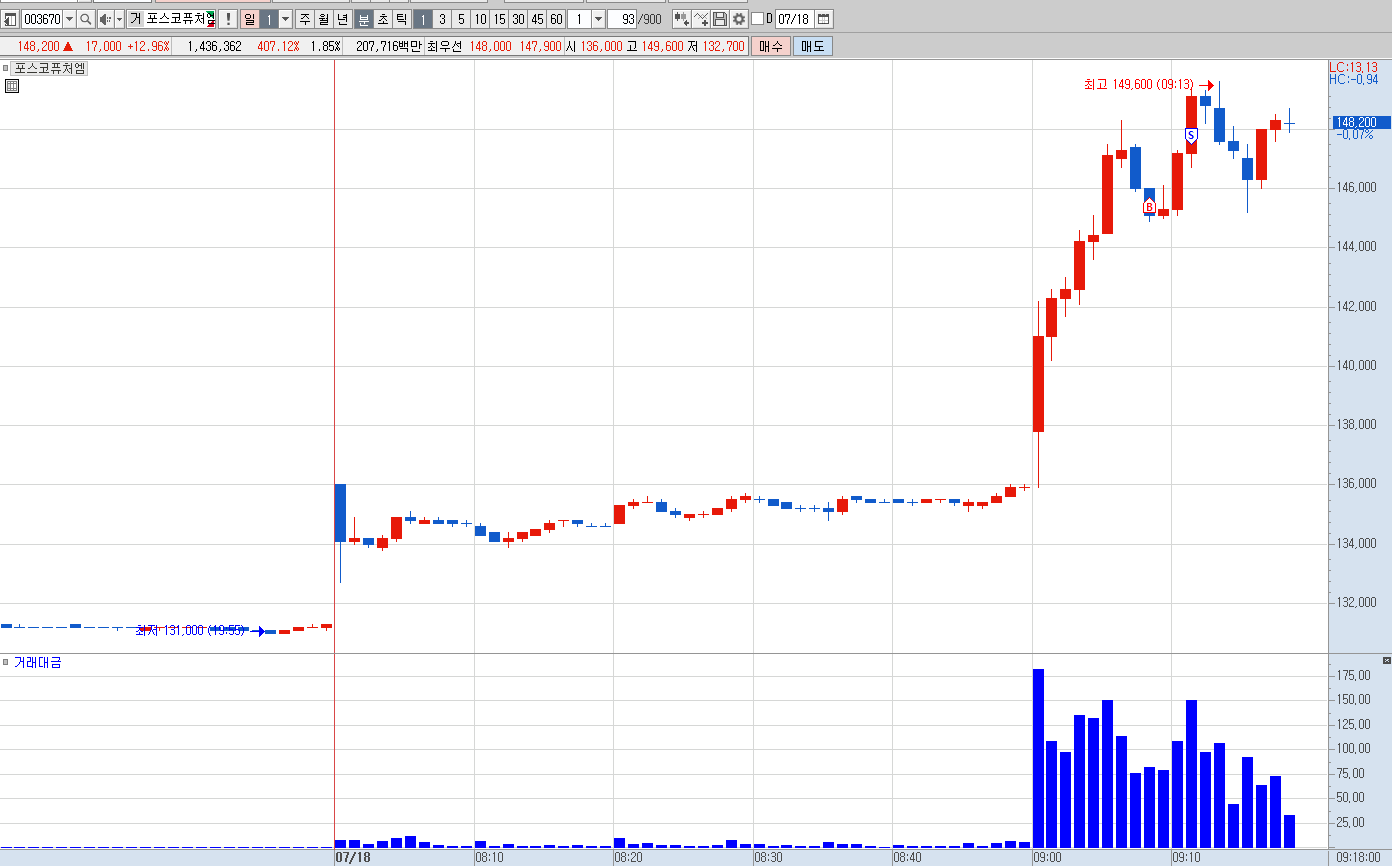Screen dimensions: 1392x866
Task: Click the current price tag 148,200
Action: point(1362,122)
